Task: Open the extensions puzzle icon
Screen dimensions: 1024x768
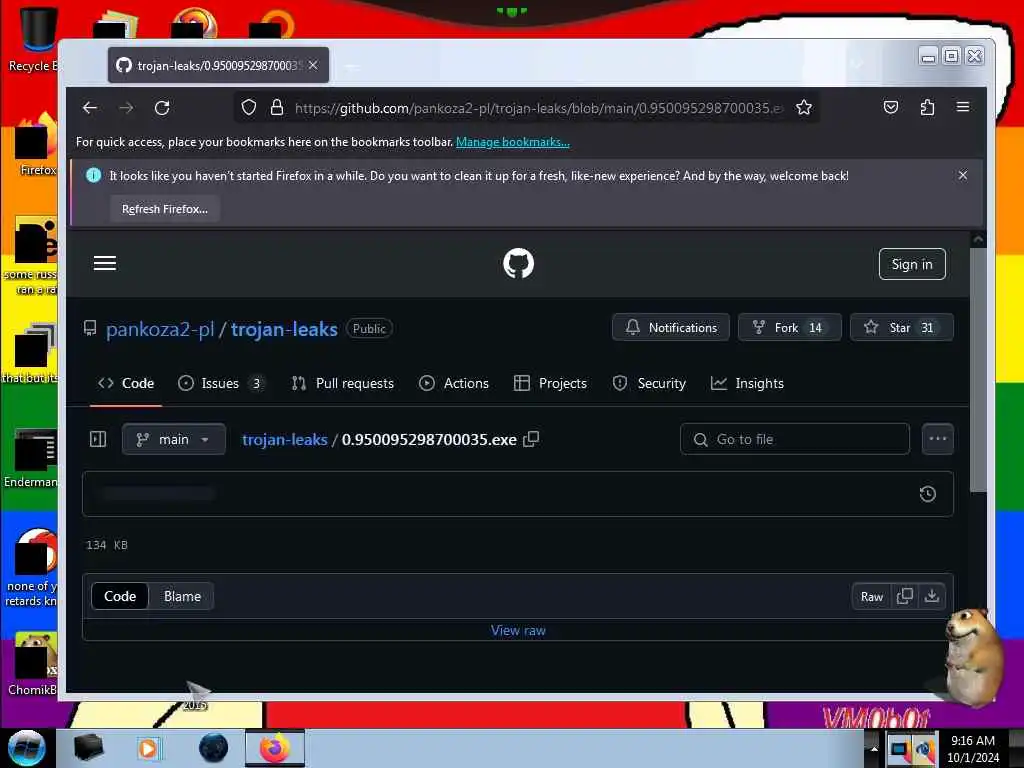Action: click(927, 107)
